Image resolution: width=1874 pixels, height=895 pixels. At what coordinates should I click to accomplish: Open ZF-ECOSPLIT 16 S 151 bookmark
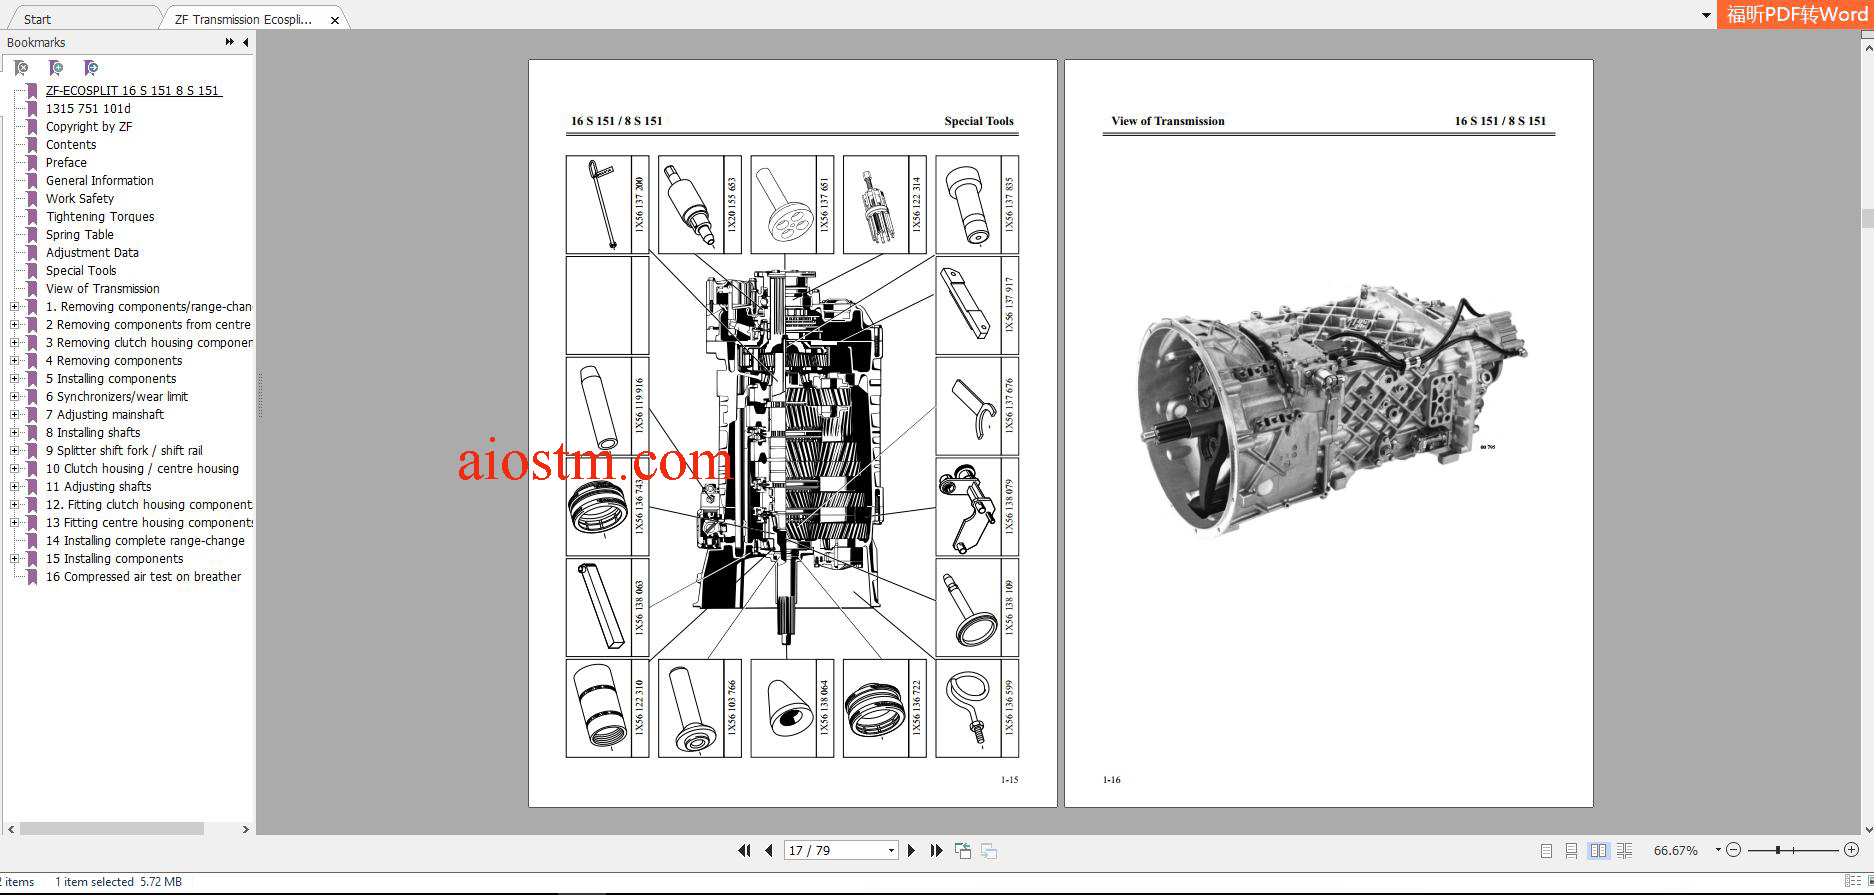coord(133,91)
